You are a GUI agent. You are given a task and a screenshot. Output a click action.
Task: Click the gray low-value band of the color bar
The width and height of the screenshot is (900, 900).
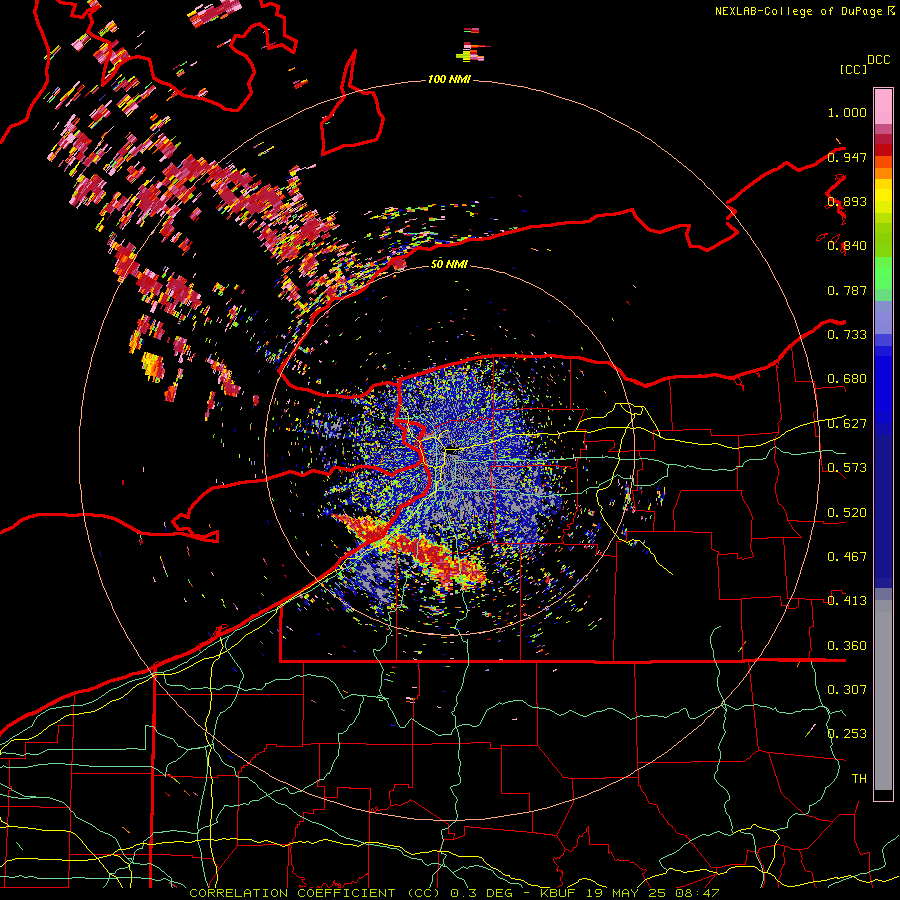(883, 695)
